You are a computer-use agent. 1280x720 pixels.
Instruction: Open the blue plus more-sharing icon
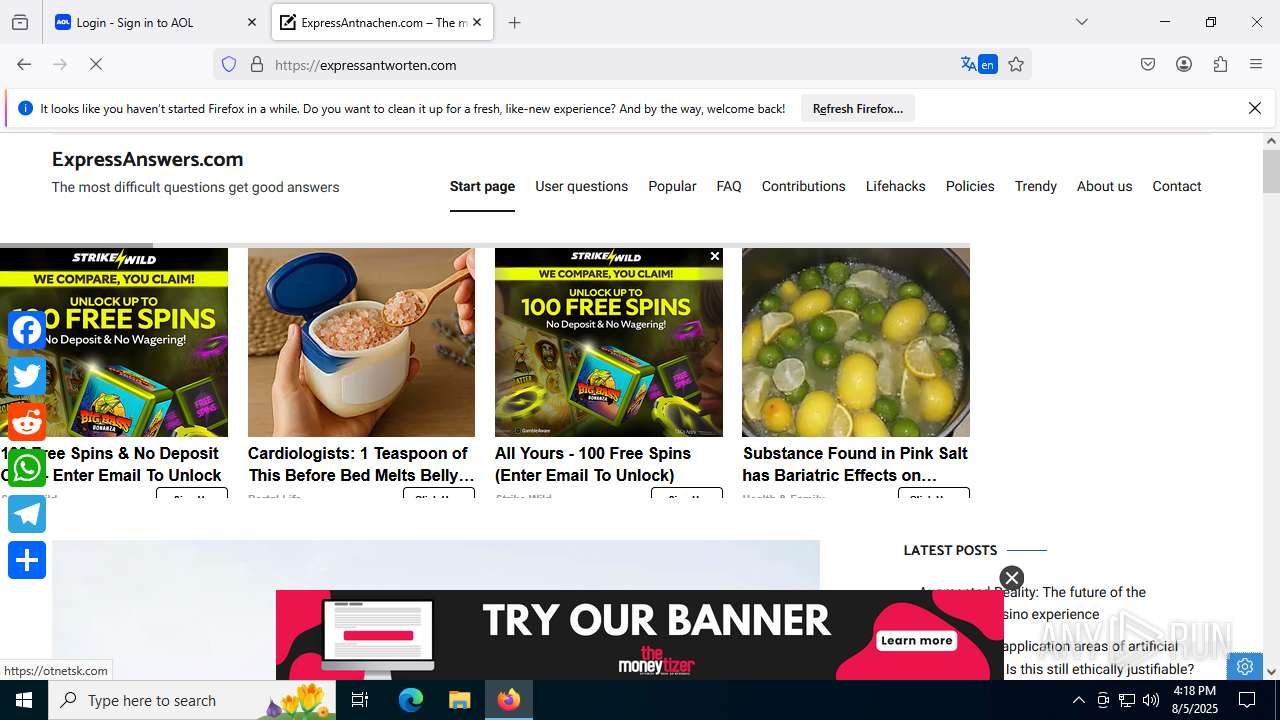pyautogui.click(x=27, y=560)
